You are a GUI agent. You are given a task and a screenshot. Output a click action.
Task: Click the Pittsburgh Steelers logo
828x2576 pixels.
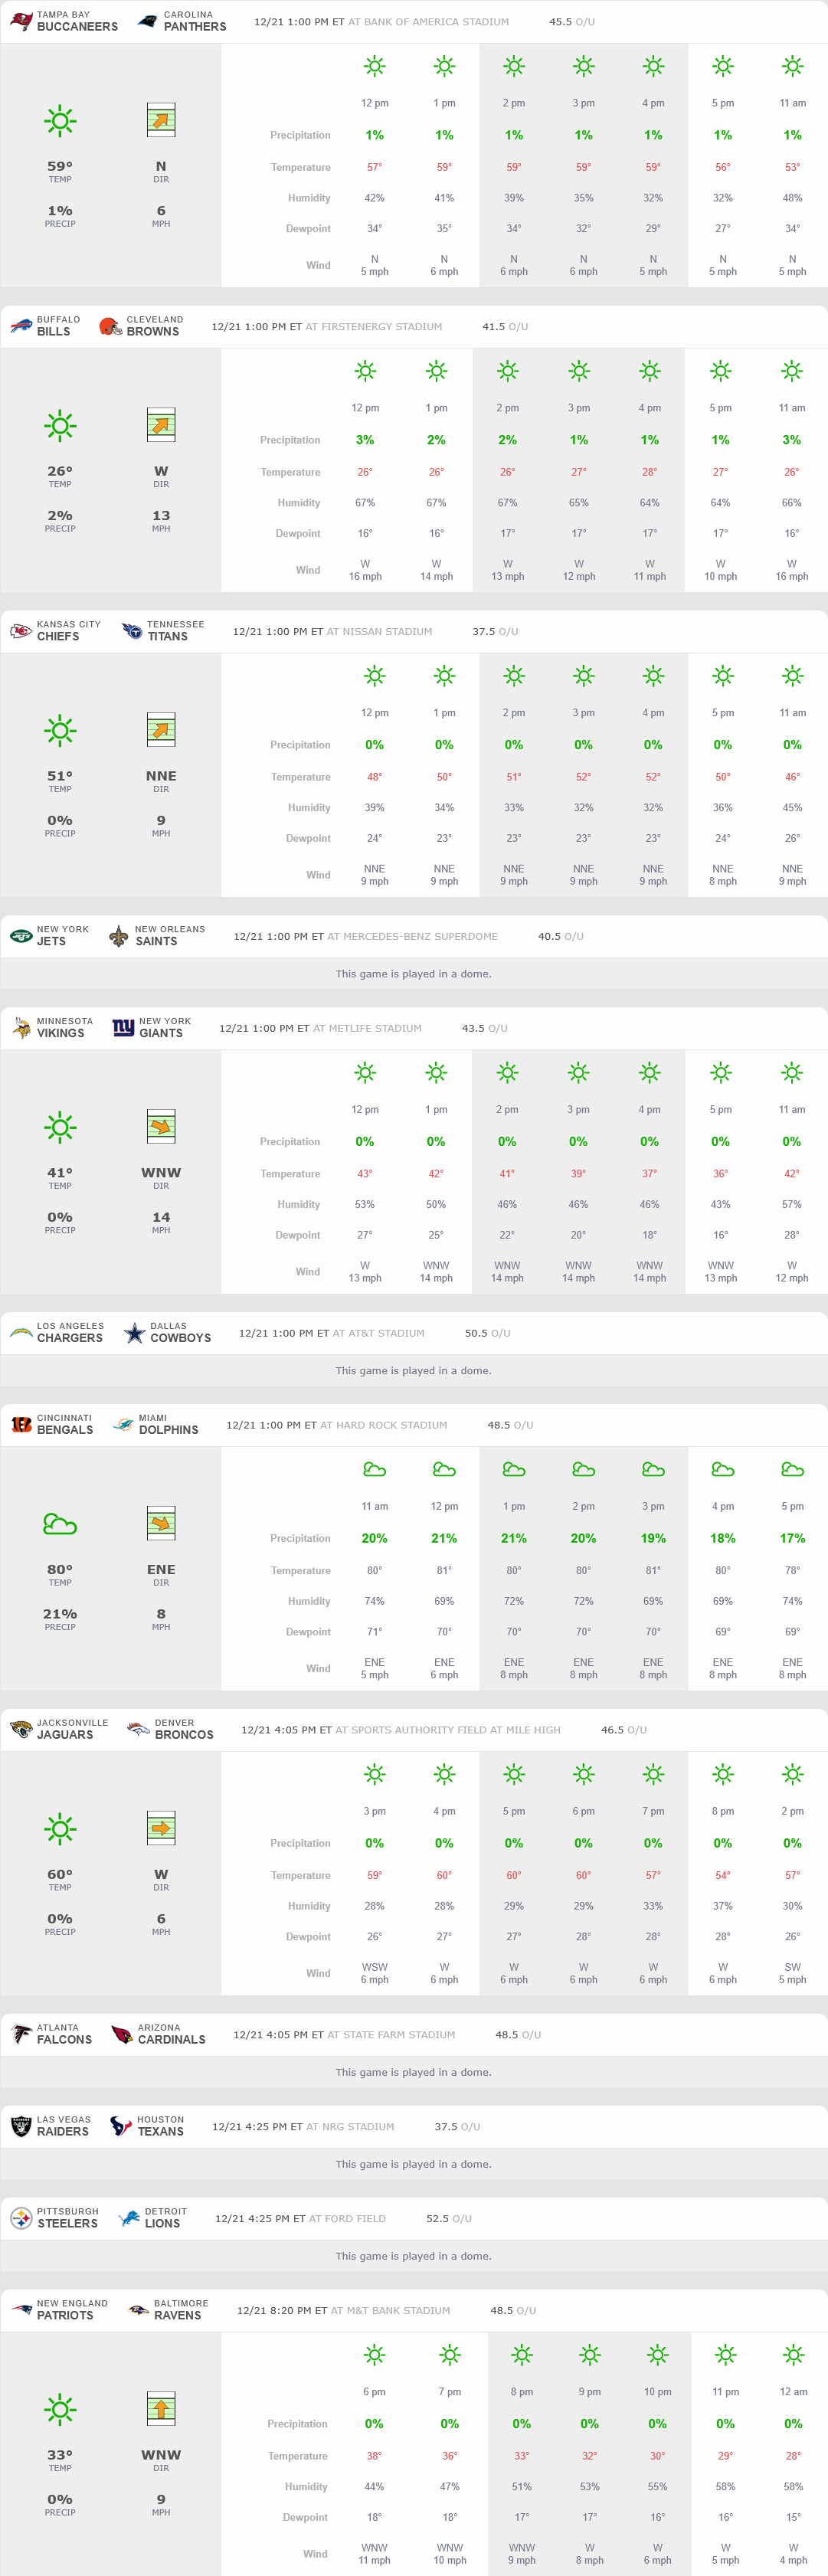click(21, 2218)
